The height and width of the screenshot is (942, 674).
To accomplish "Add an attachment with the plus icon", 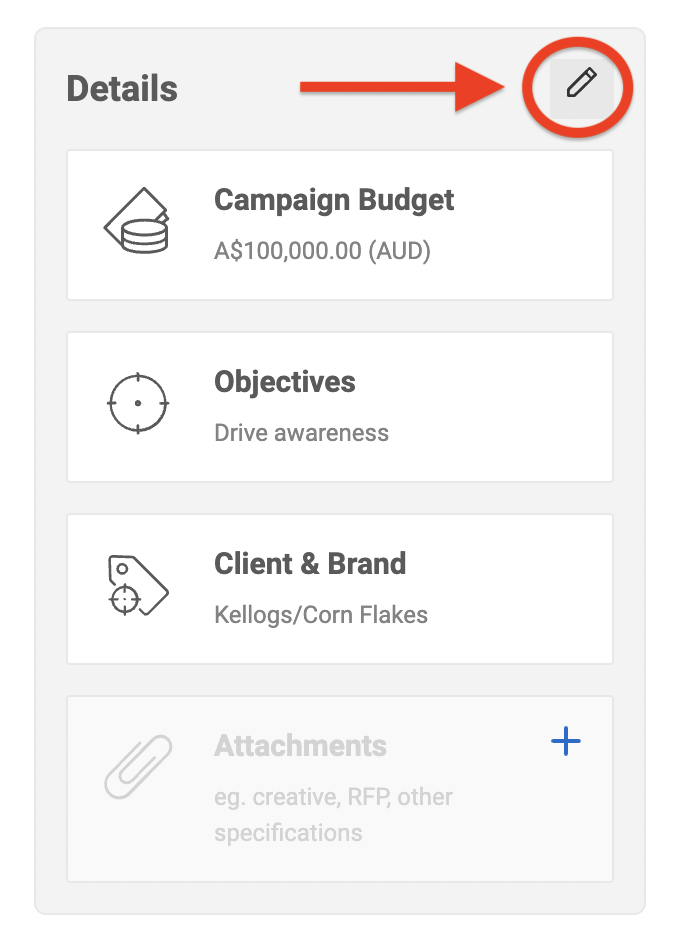I will coord(566,742).
